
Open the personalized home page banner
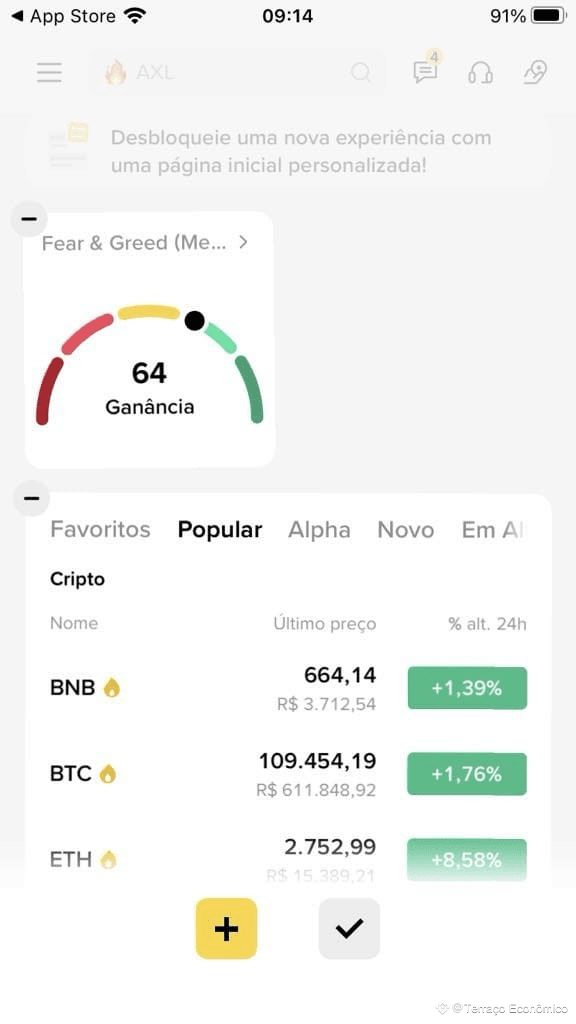coord(289,150)
